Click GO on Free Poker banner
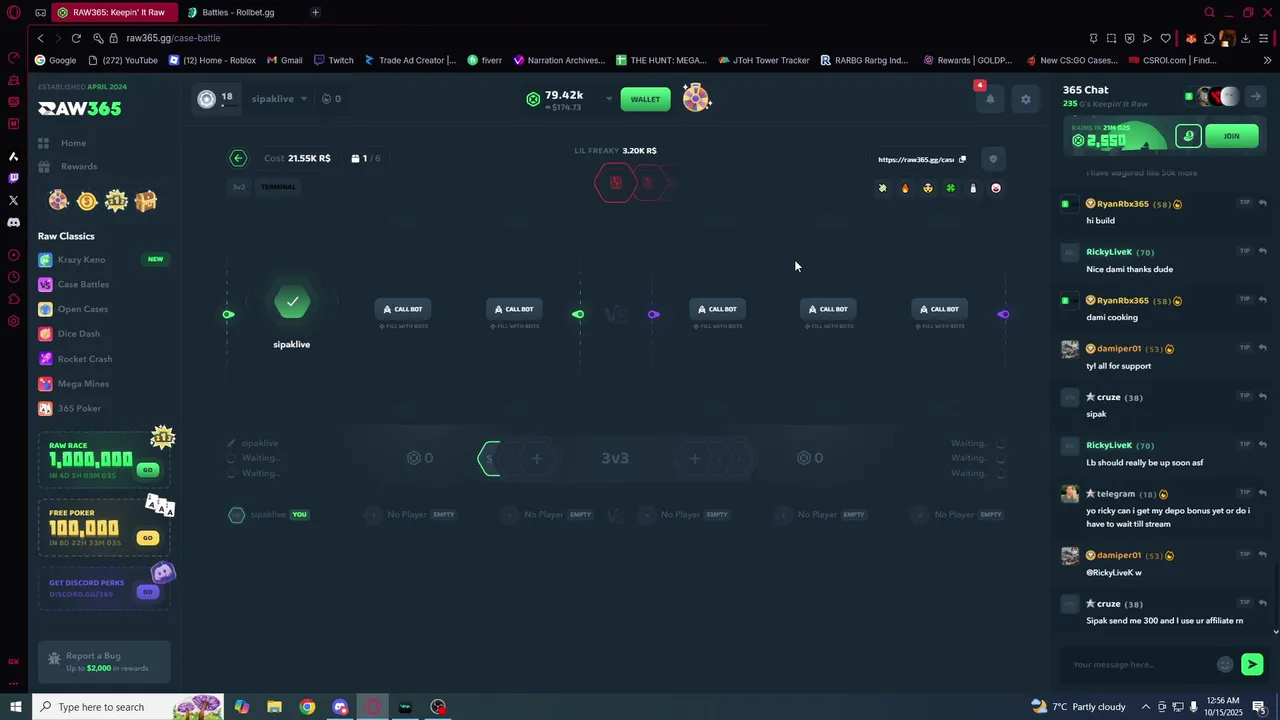 (x=148, y=538)
